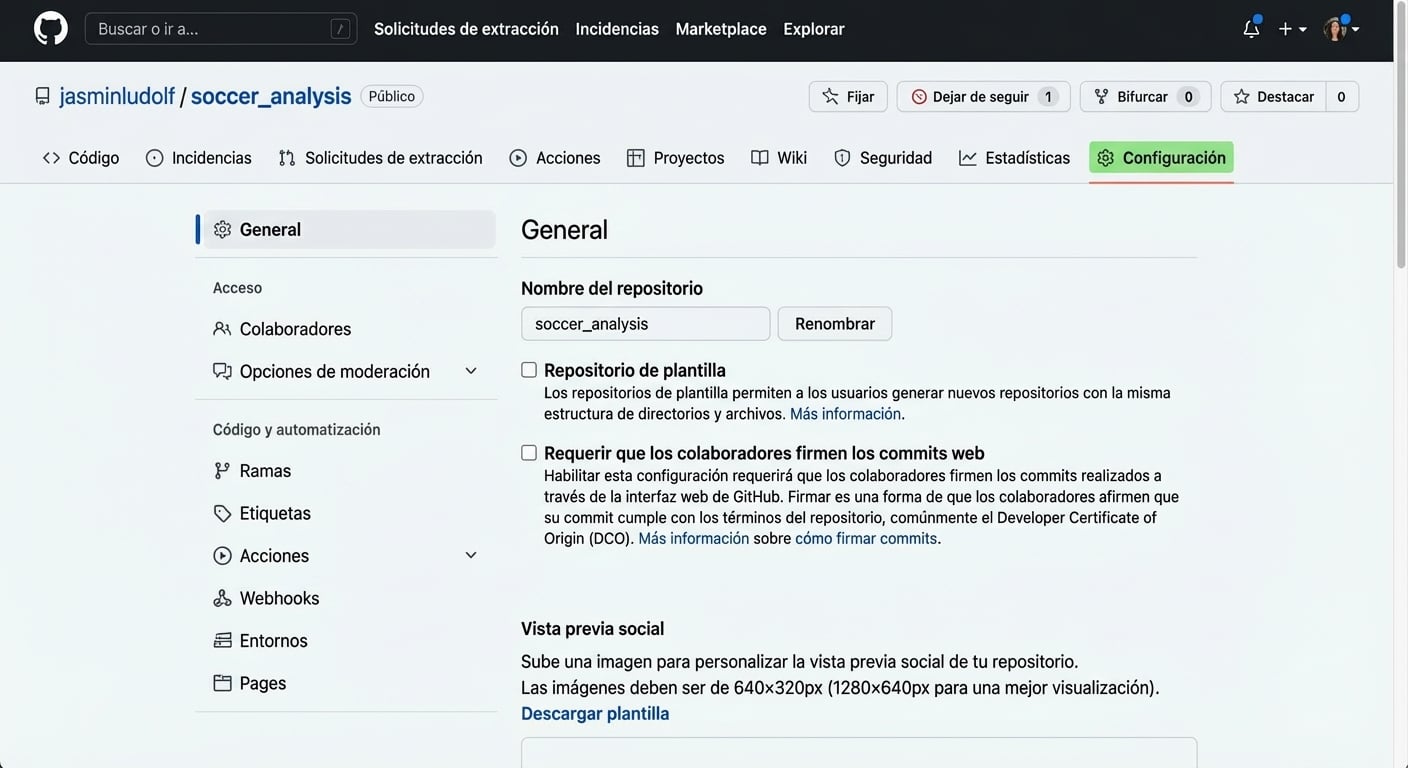Open the user avatar menu
The image size is (1408, 768).
coord(1335,29)
